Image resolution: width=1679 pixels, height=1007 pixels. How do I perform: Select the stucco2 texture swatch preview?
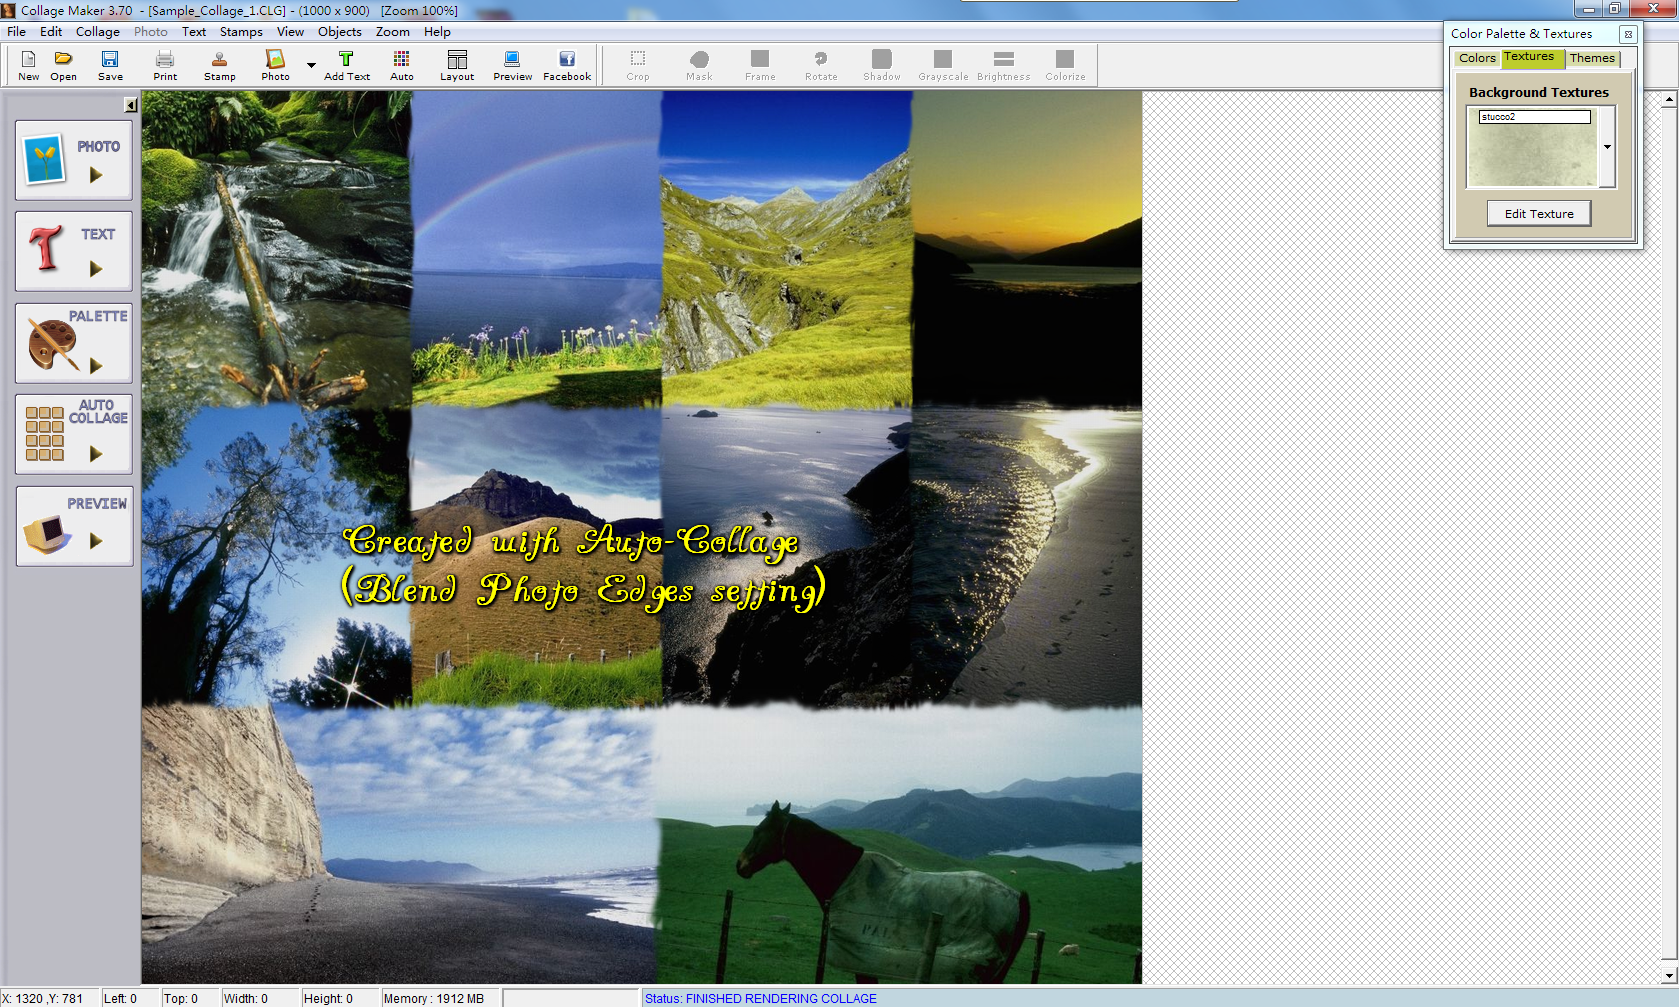pyautogui.click(x=1532, y=156)
